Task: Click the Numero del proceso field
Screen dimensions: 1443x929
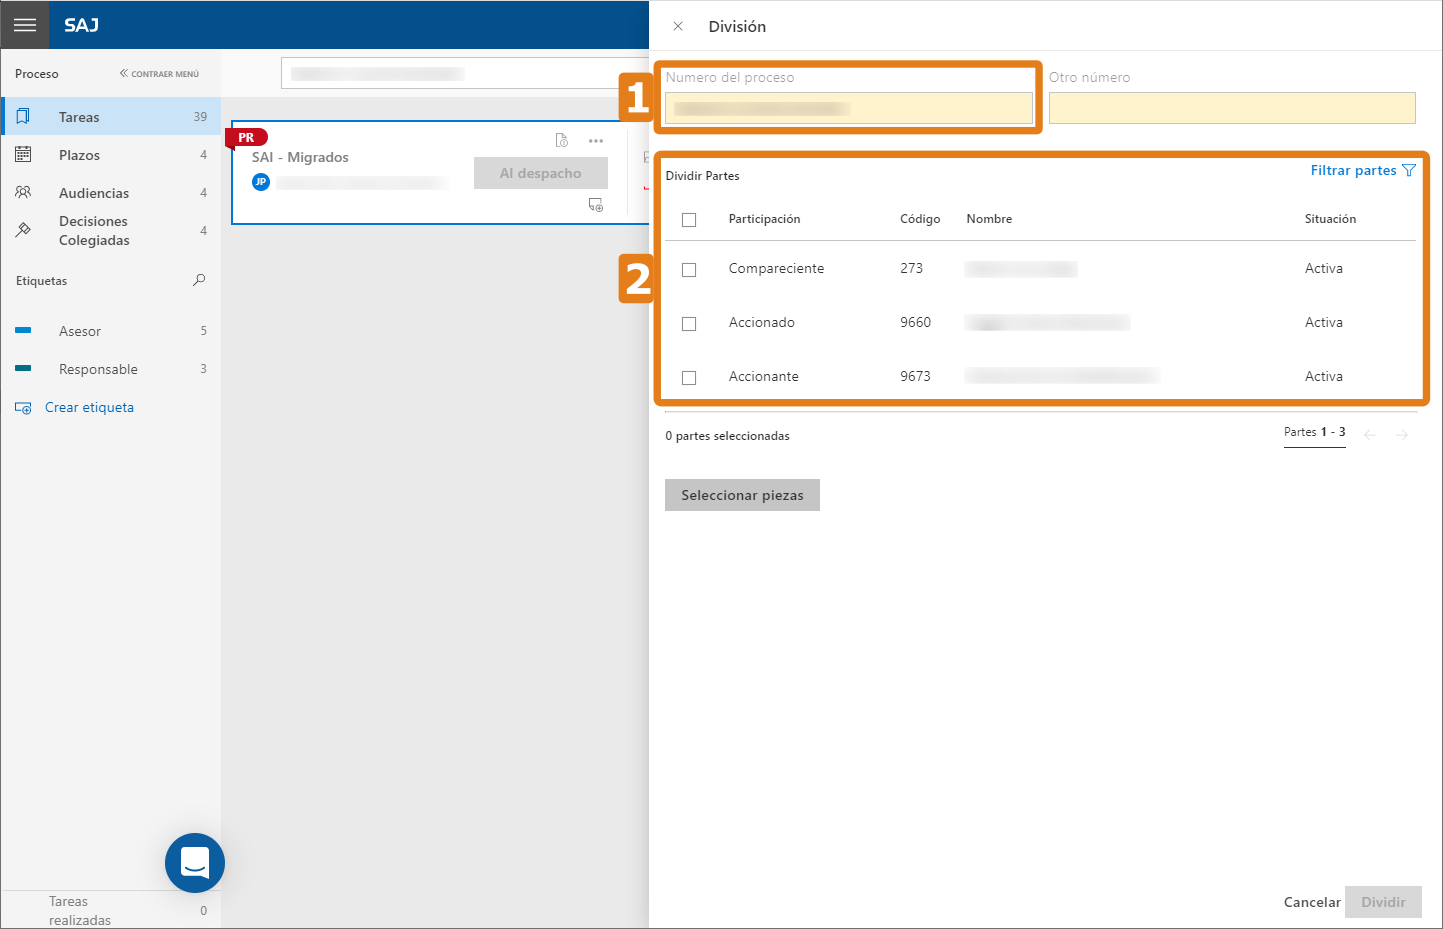Action: (x=849, y=108)
